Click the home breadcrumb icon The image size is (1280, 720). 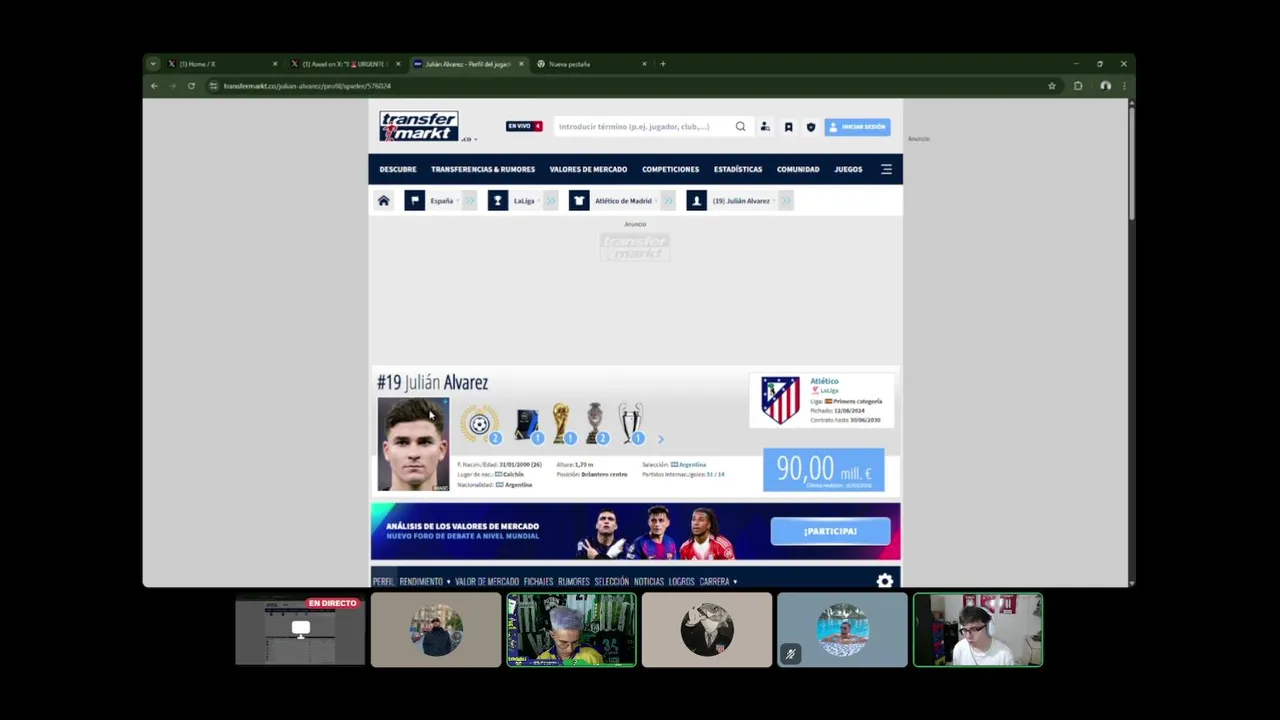(x=383, y=201)
